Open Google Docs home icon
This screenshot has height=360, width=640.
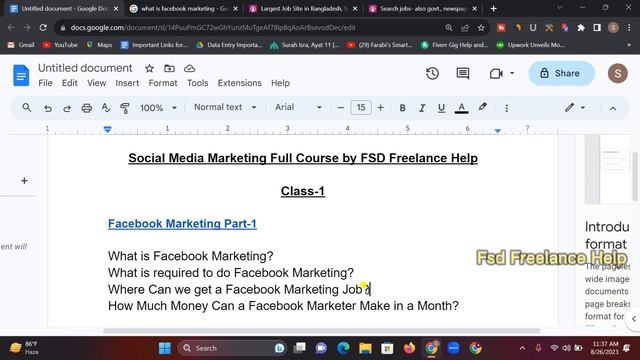point(21,75)
